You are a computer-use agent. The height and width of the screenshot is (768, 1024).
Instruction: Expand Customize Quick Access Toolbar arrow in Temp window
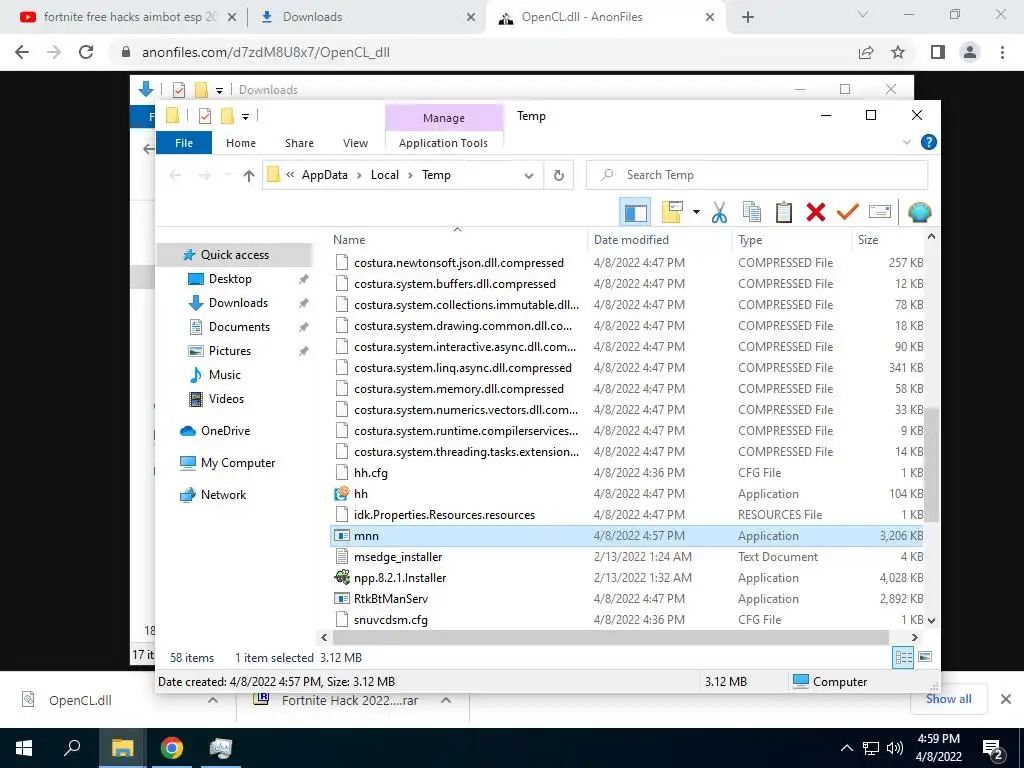coord(246,116)
